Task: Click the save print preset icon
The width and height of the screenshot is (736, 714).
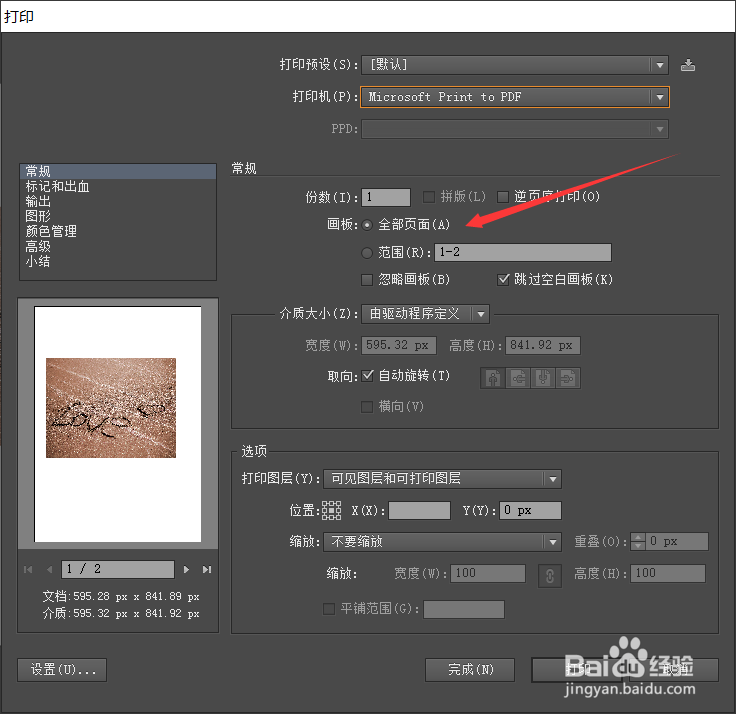Action: coord(688,65)
